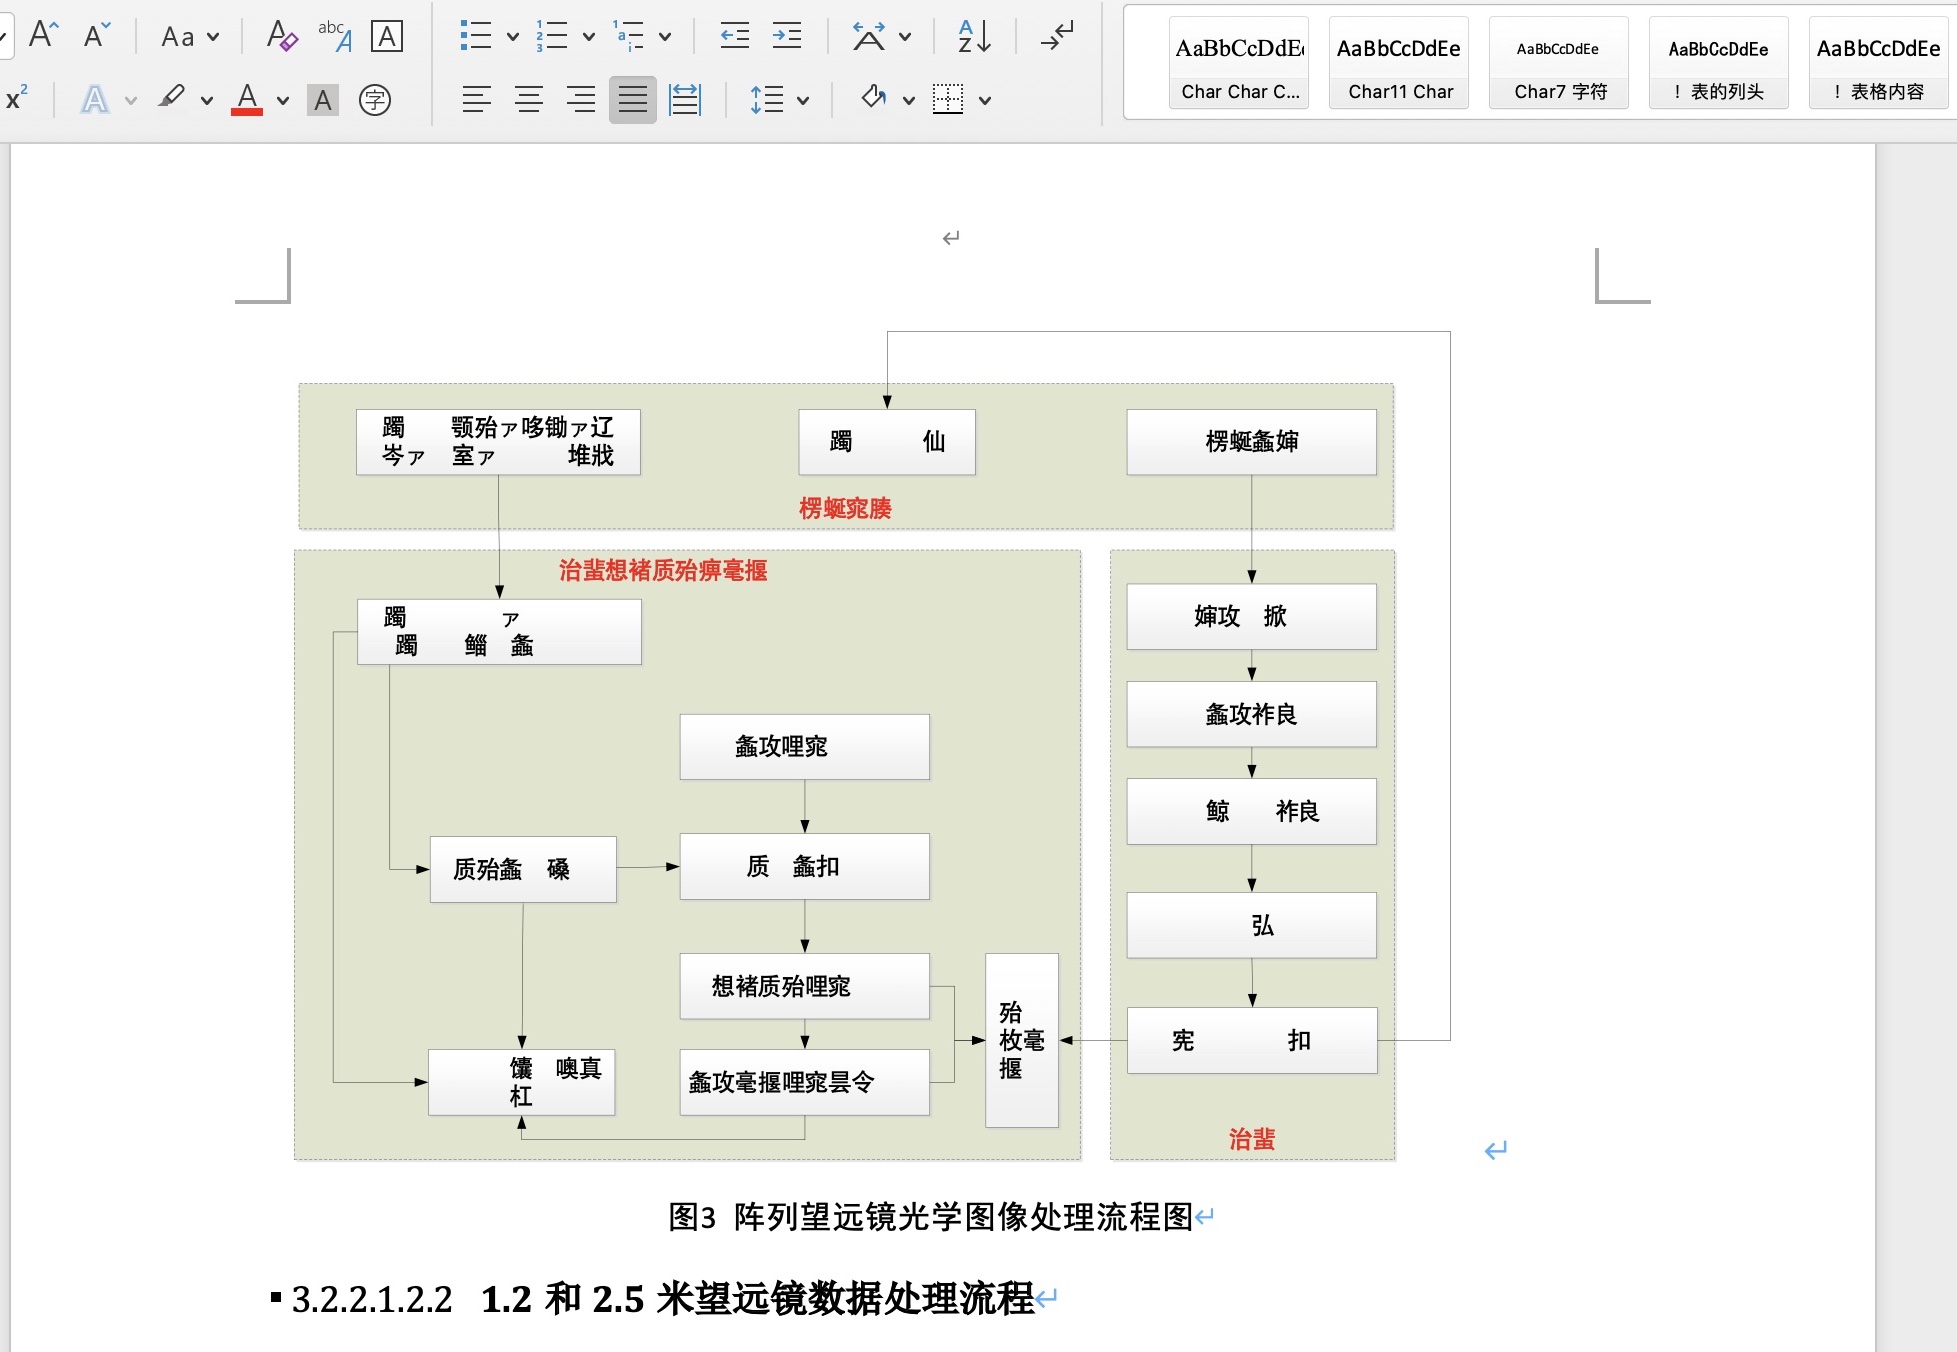Expand the Asian layout dropdown arrow
This screenshot has height=1352, width=1957.
[905, 37]
